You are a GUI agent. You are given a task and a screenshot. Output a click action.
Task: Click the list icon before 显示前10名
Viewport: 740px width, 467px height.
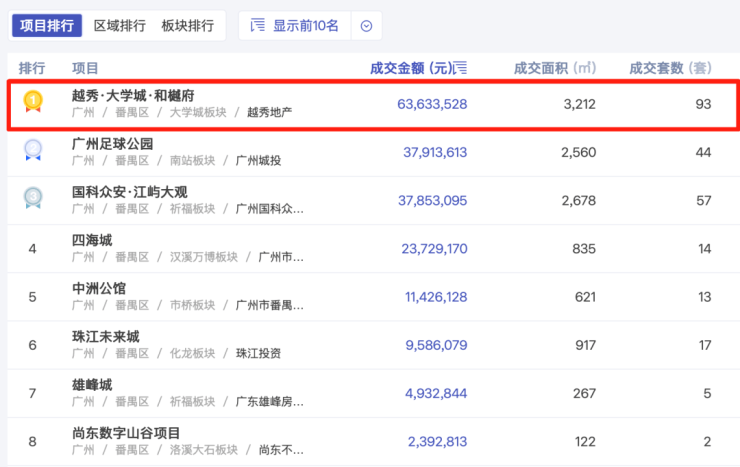point(257,26)
